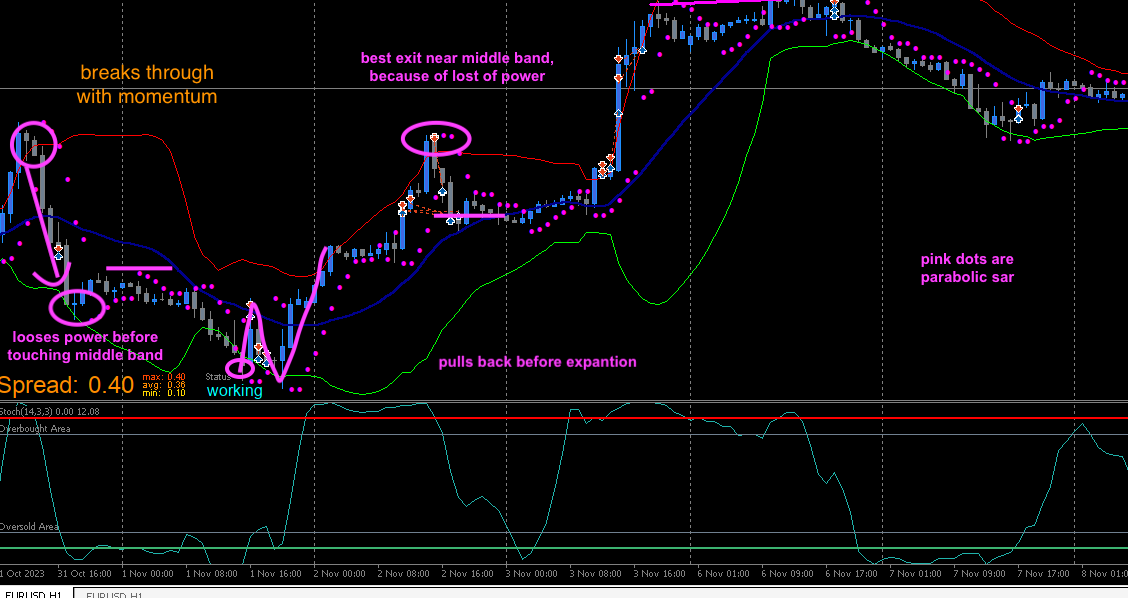Screen dimensions: 1128x598
Task: Click the "Oversold Area" level label
Action: 29,527
